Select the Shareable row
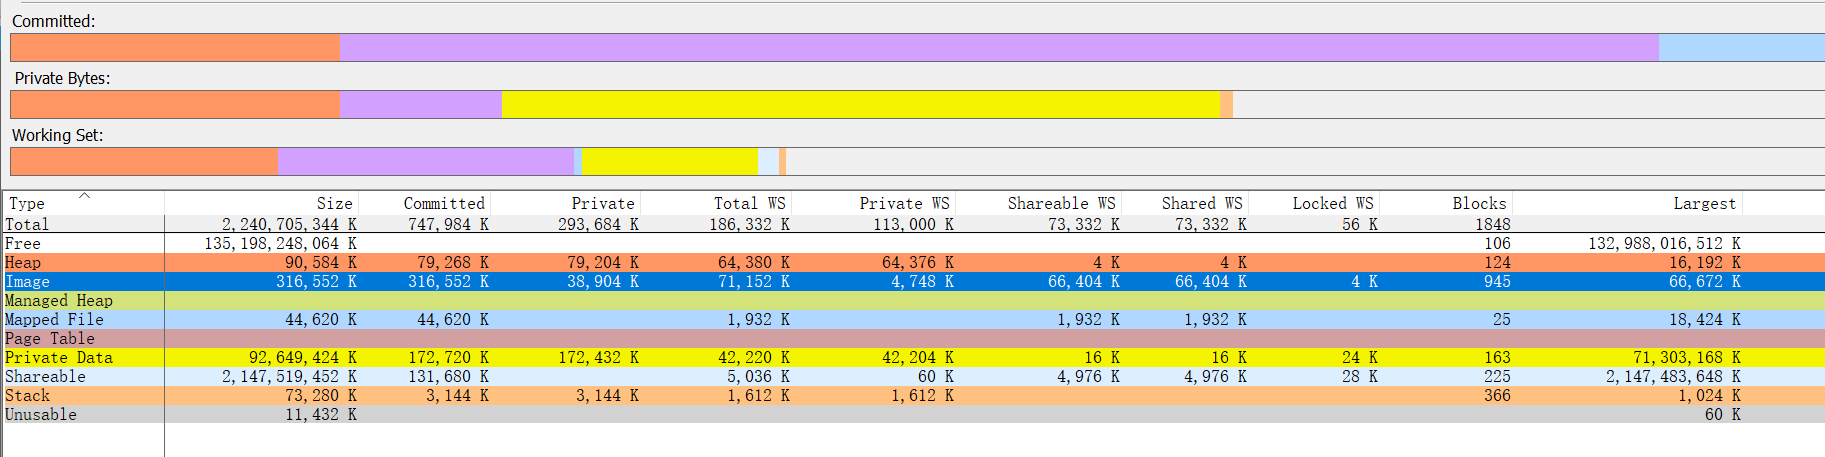 (912, 376)
